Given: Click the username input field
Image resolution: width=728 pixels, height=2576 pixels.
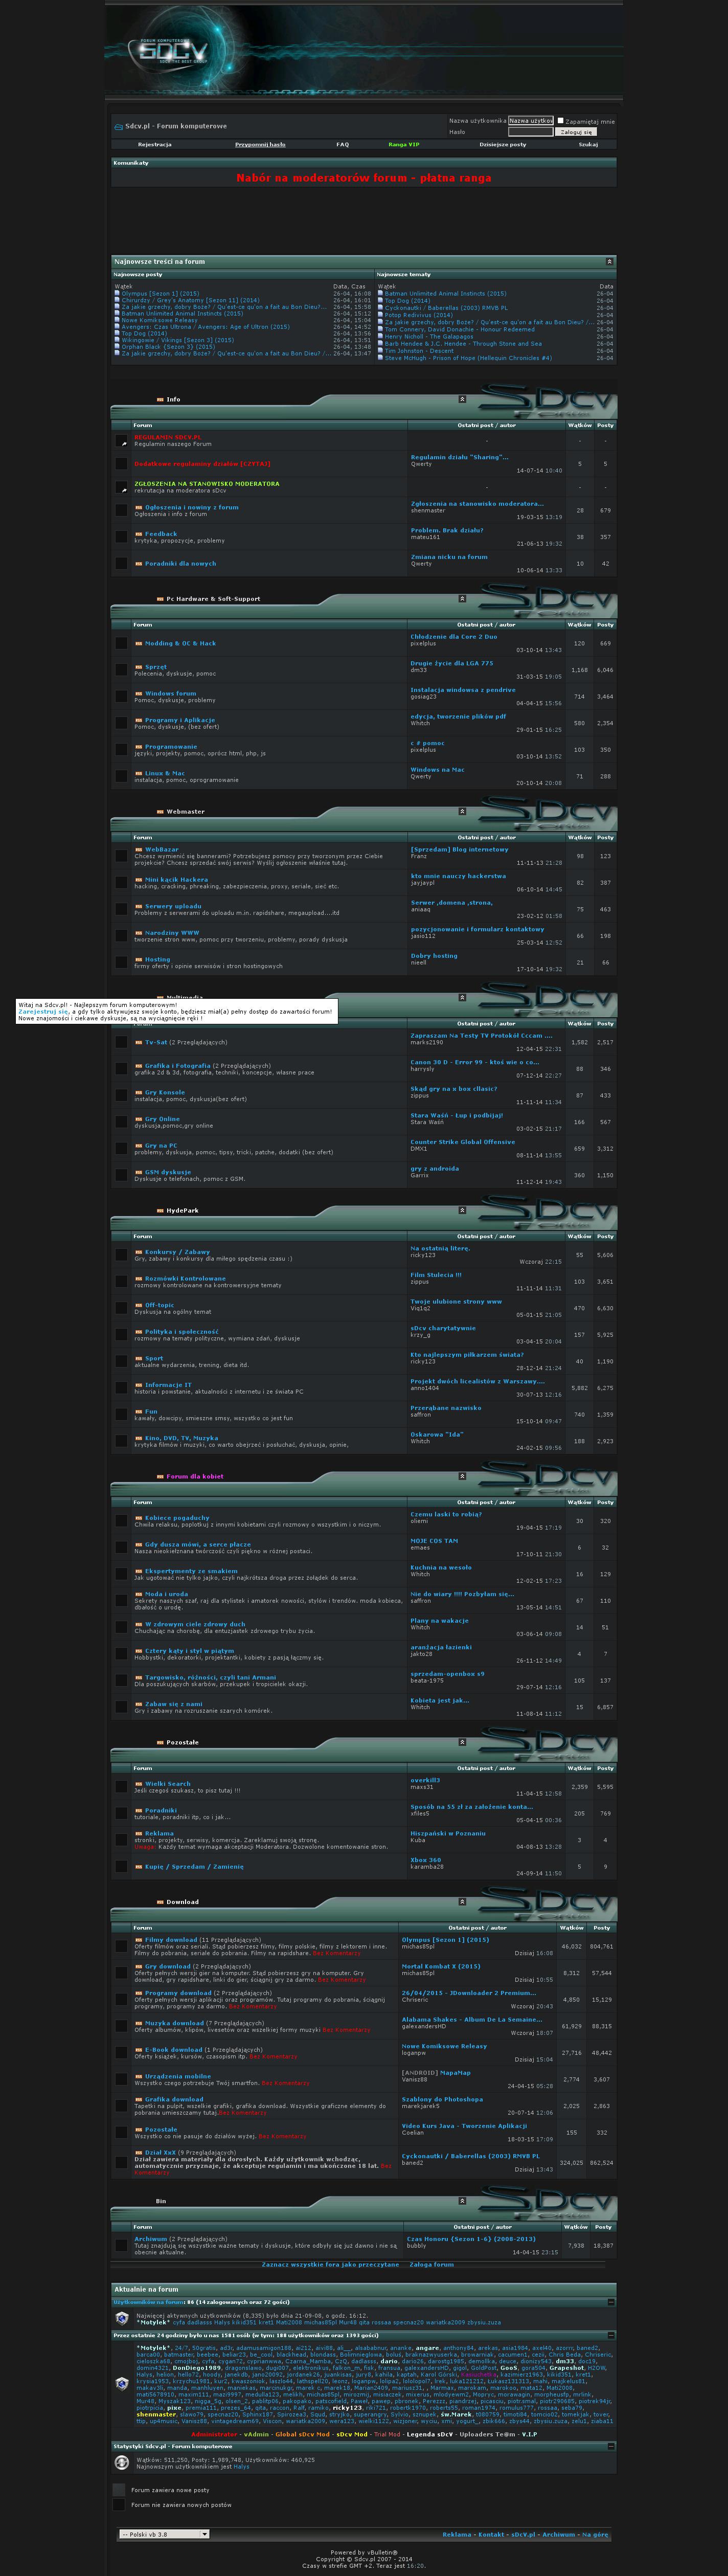Looking at the screenshot, I should [x=530, y=120].
